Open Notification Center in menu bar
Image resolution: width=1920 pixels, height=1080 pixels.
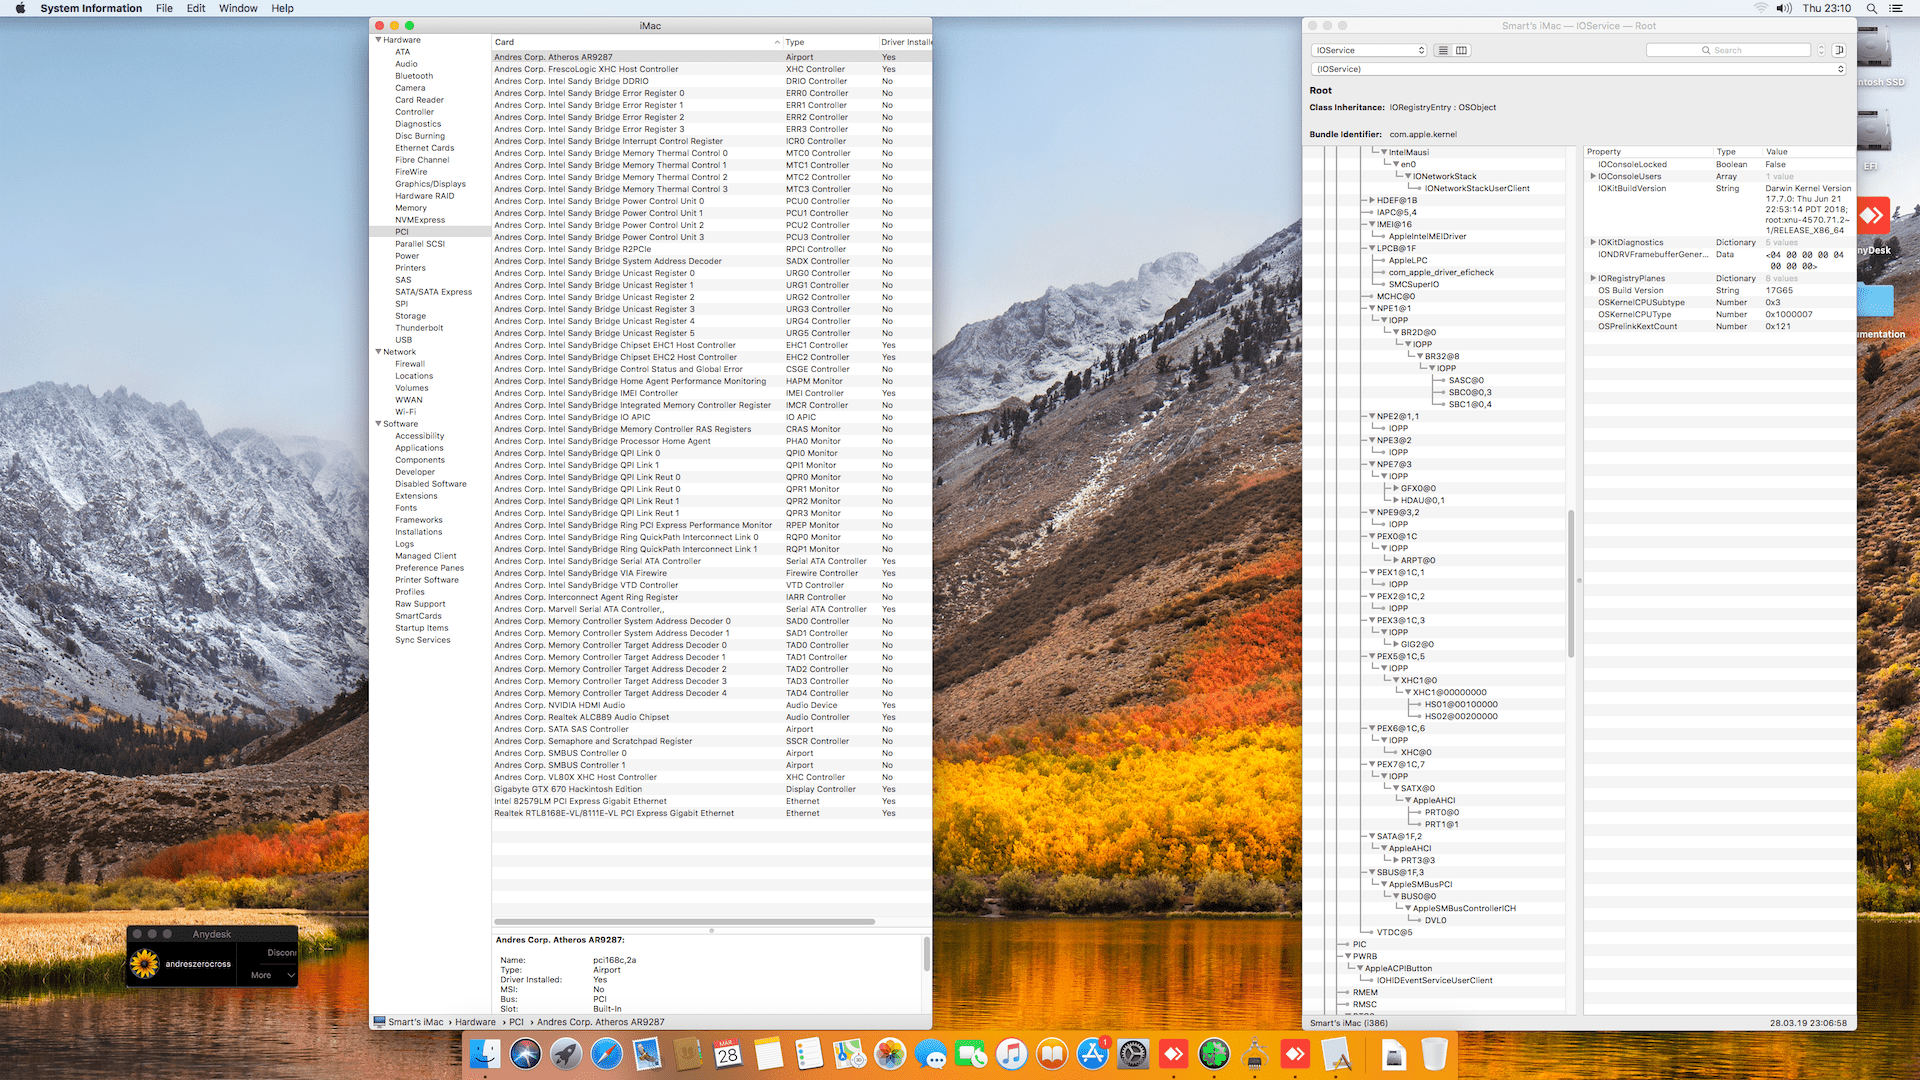pyautogui.click(x=1896, y=8)
